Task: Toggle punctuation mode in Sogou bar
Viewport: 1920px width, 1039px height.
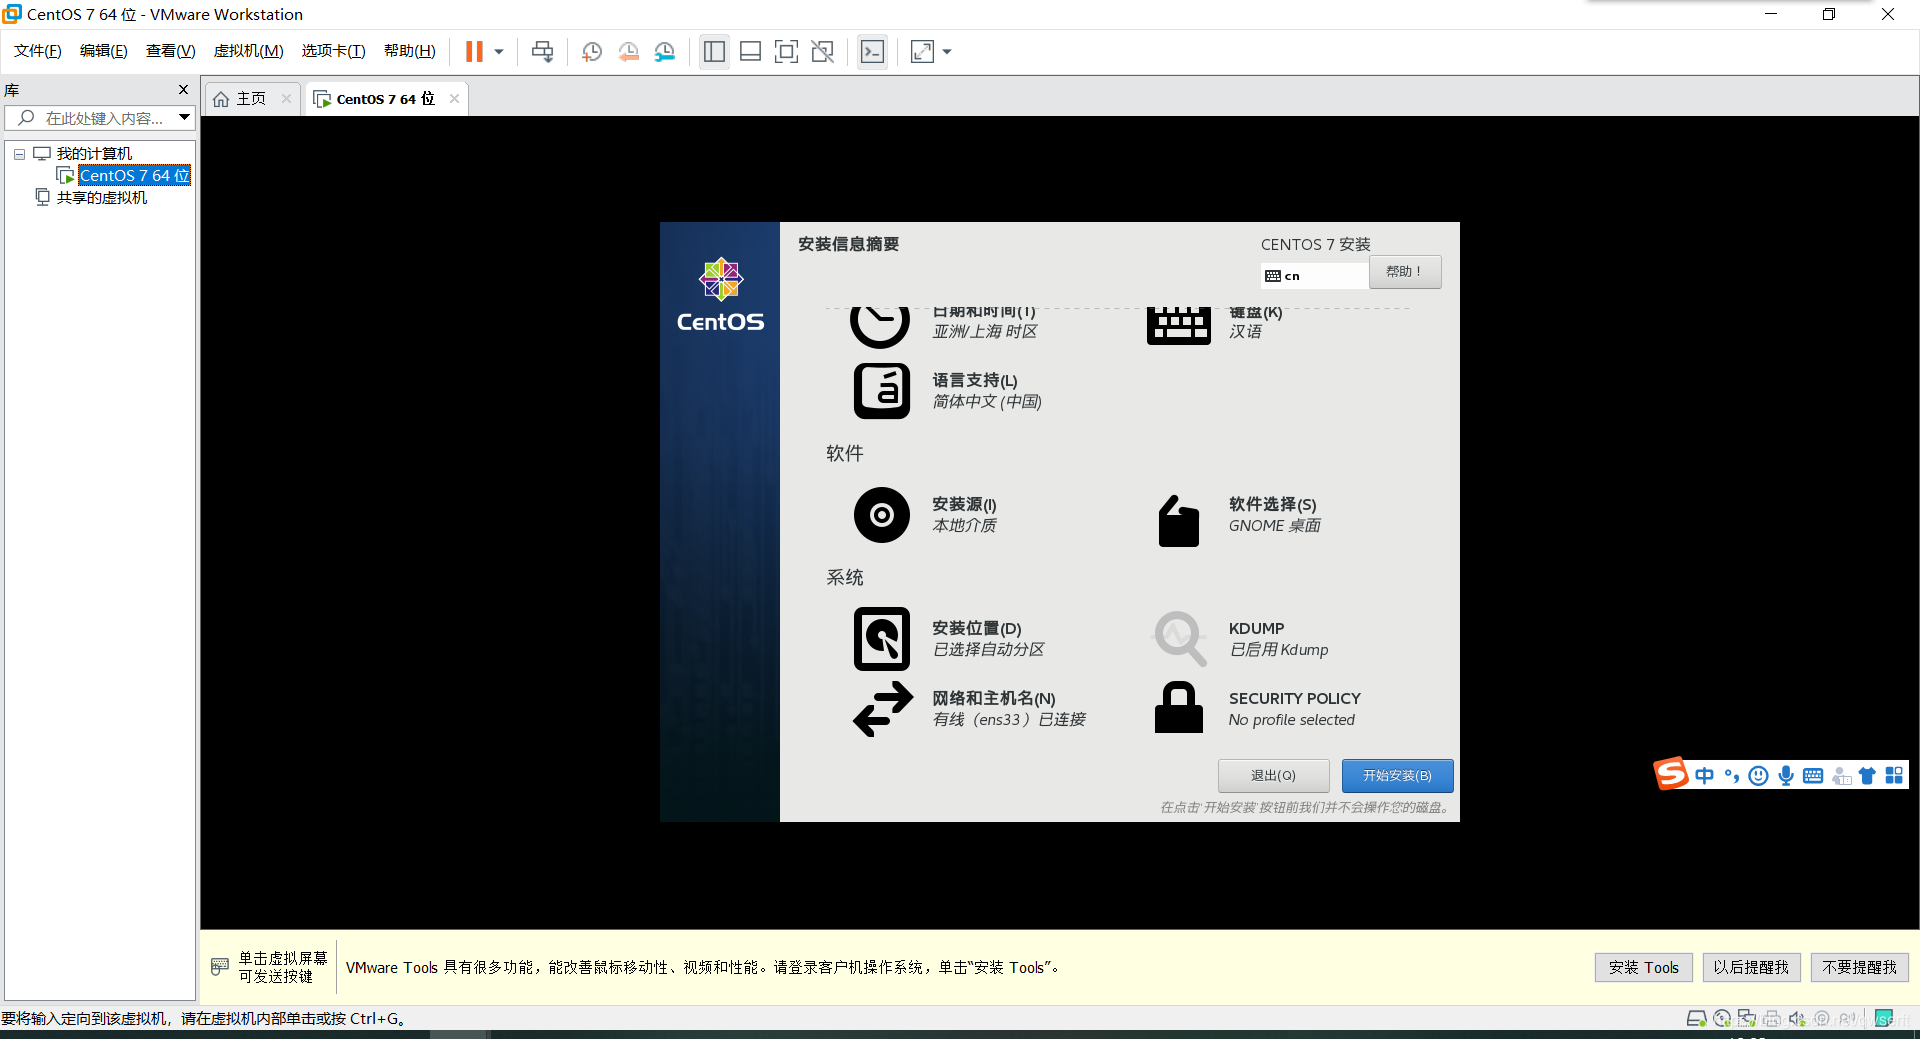Action: tap(1732, 776)
